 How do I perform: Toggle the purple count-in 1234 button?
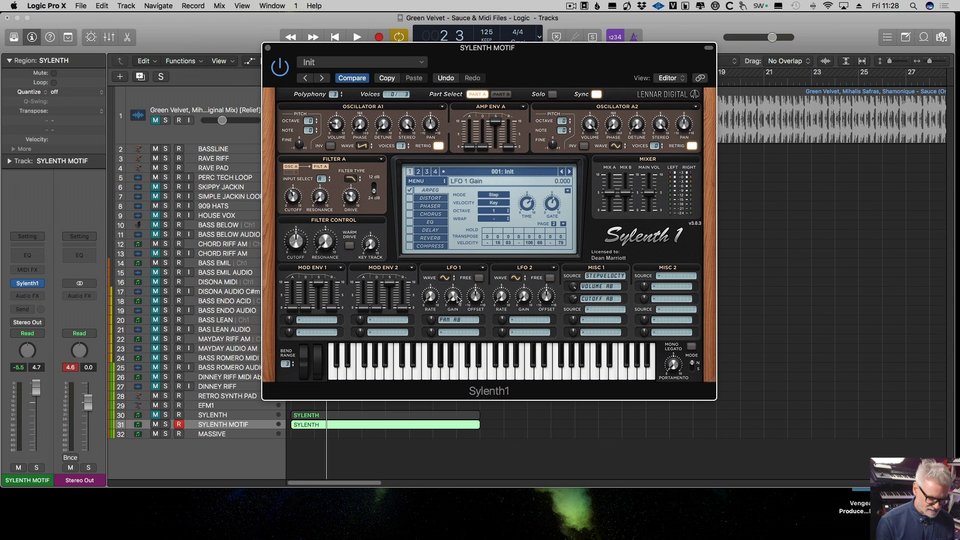pos(615,37)
